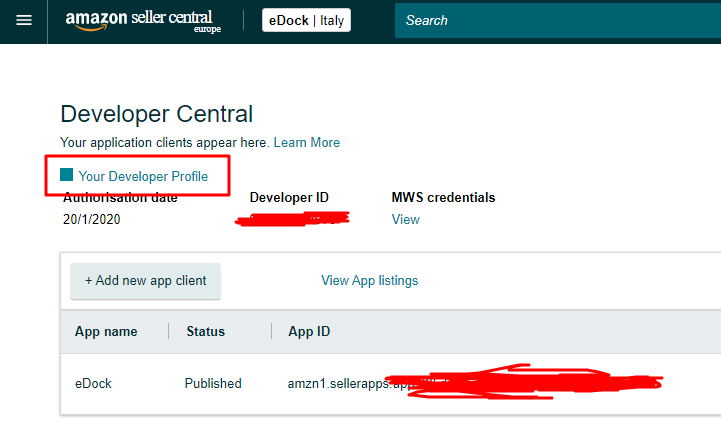Select the MWS credentials label
Viewport: 721px width, 447px height.
click(443, 198)
